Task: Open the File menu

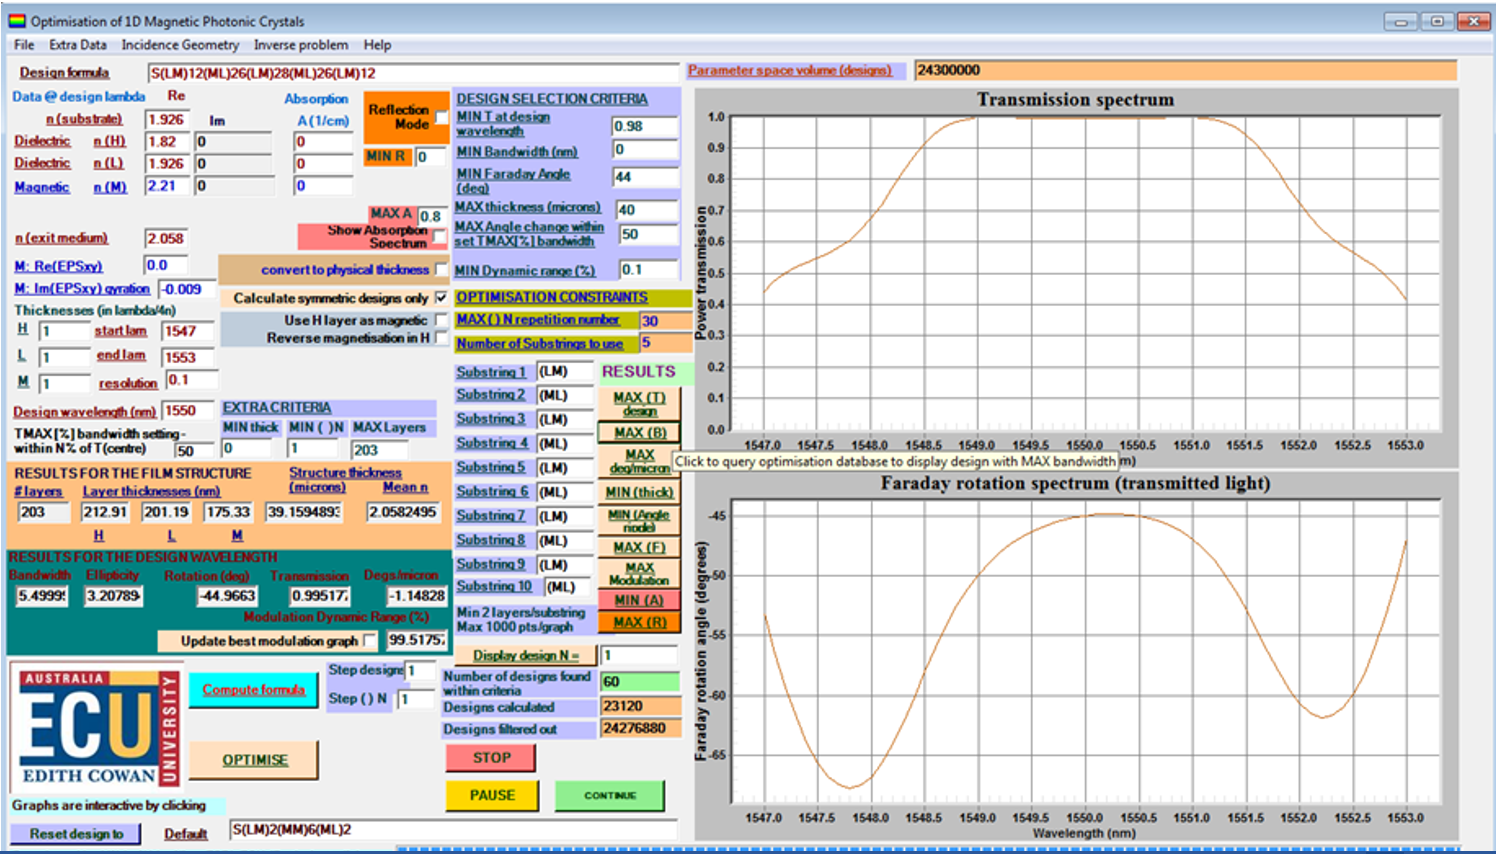Action: (x=24, y=45)
